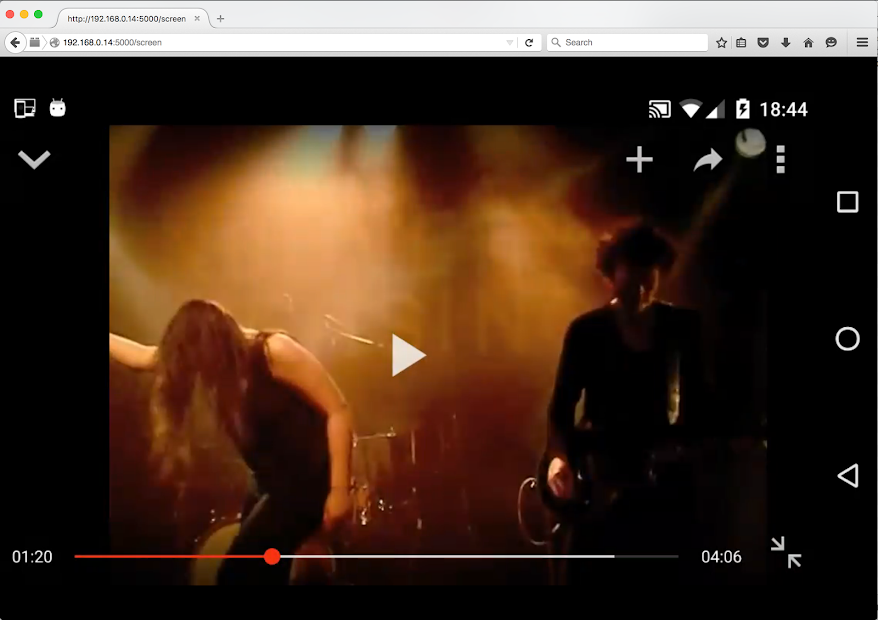Image resolution: width=878 pixels, height=620 pixels.
Task: Open the Pocket save menu icon
Action: 762,42
